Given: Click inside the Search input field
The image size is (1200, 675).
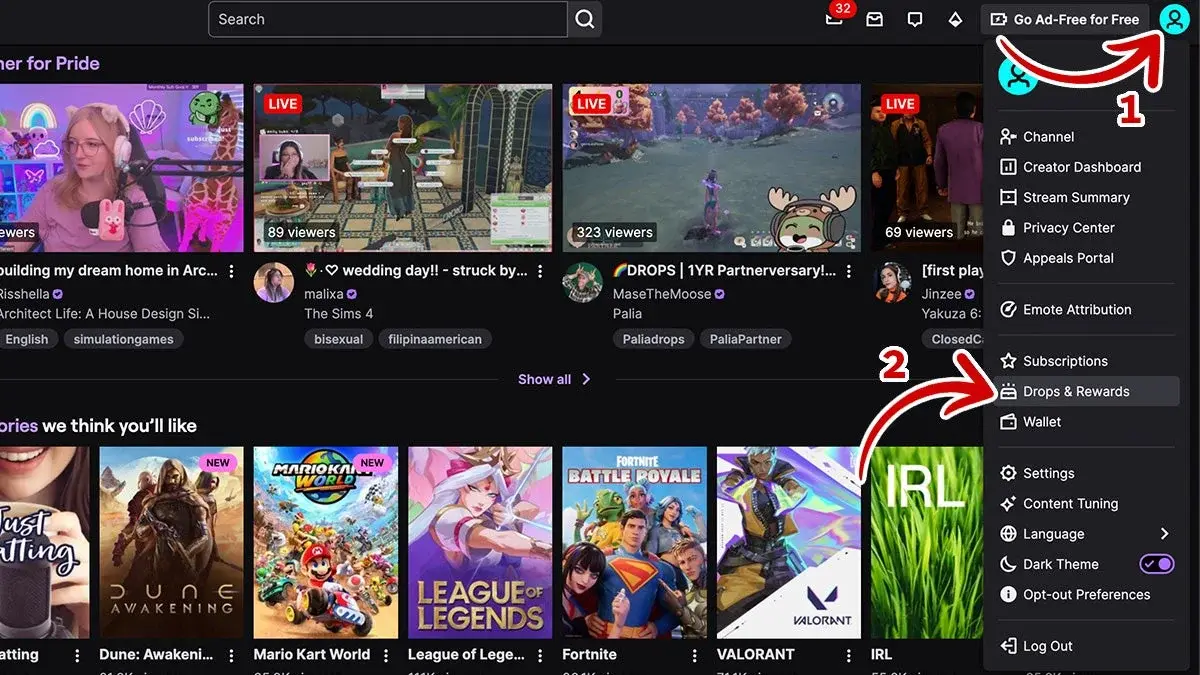Looking at the screenshot, I should click(388, 19).
